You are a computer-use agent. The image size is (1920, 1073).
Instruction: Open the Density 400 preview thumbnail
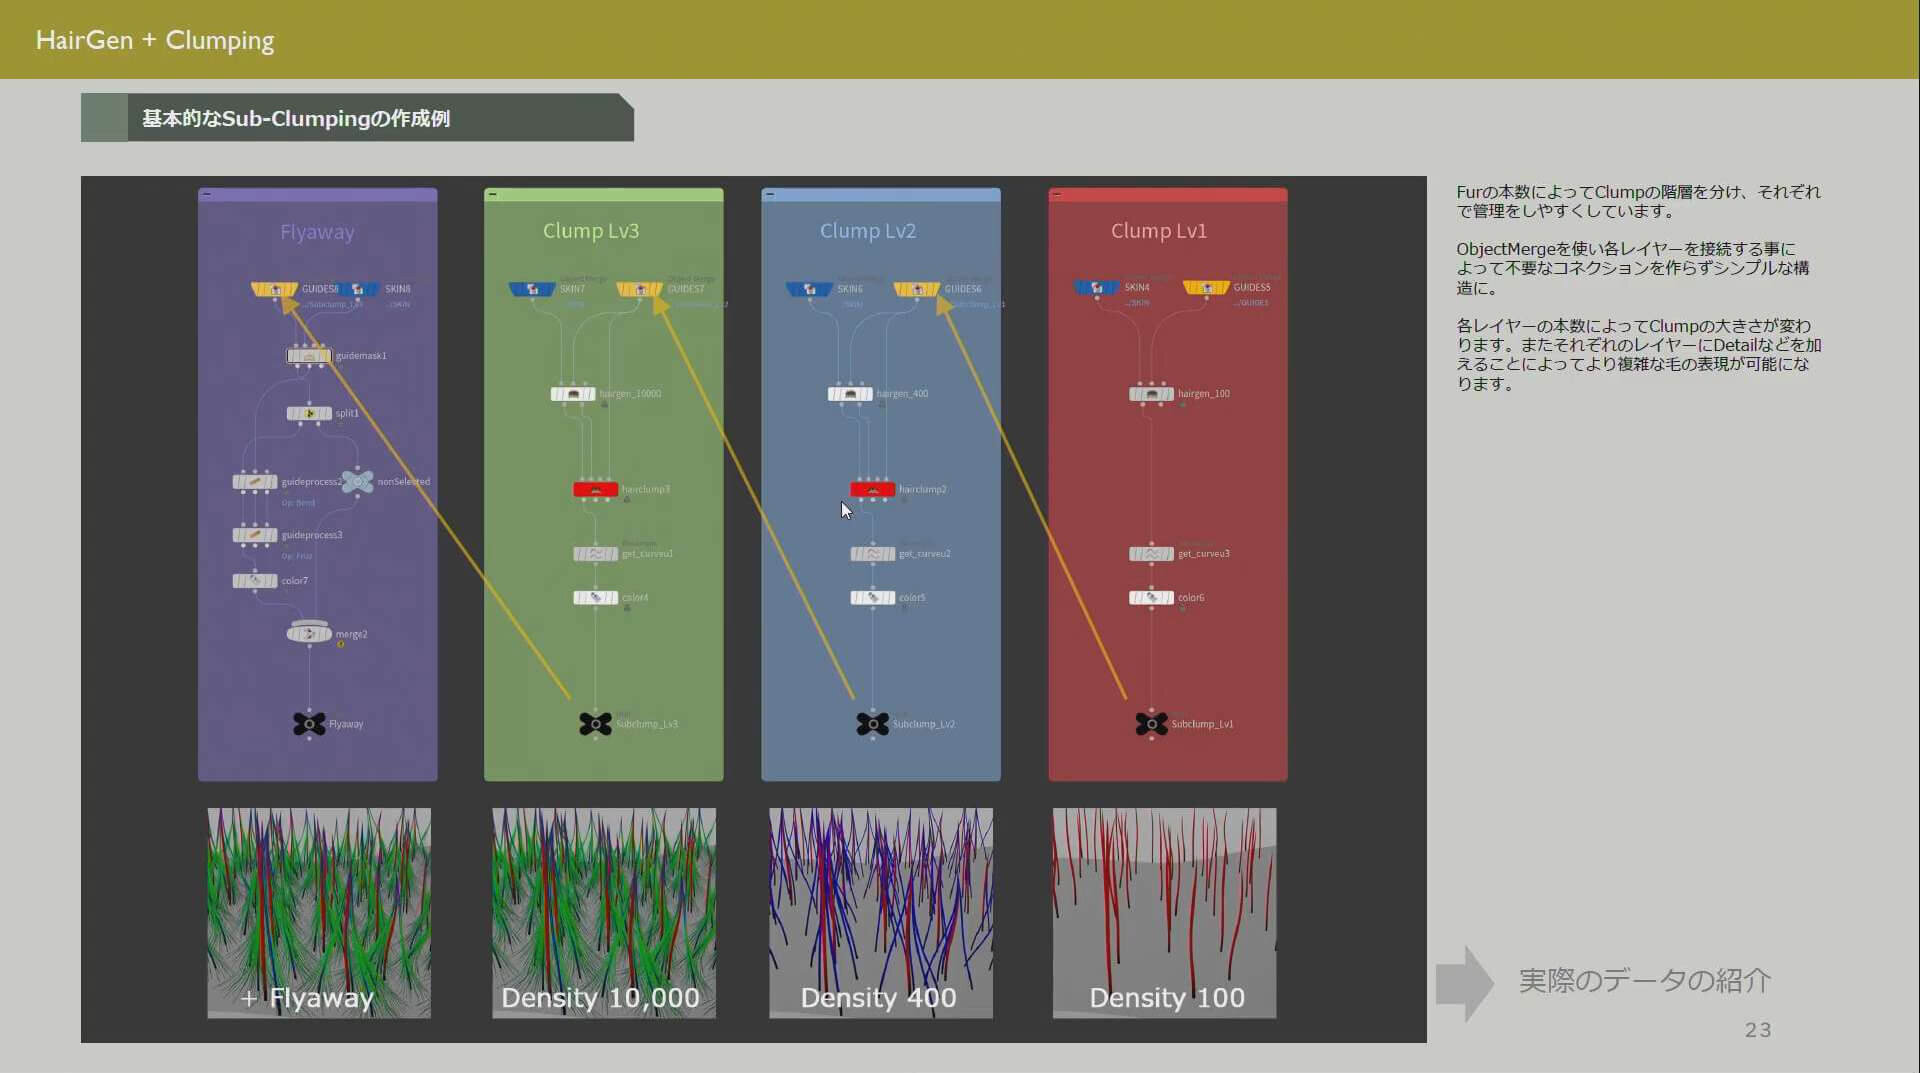[880, 912]
